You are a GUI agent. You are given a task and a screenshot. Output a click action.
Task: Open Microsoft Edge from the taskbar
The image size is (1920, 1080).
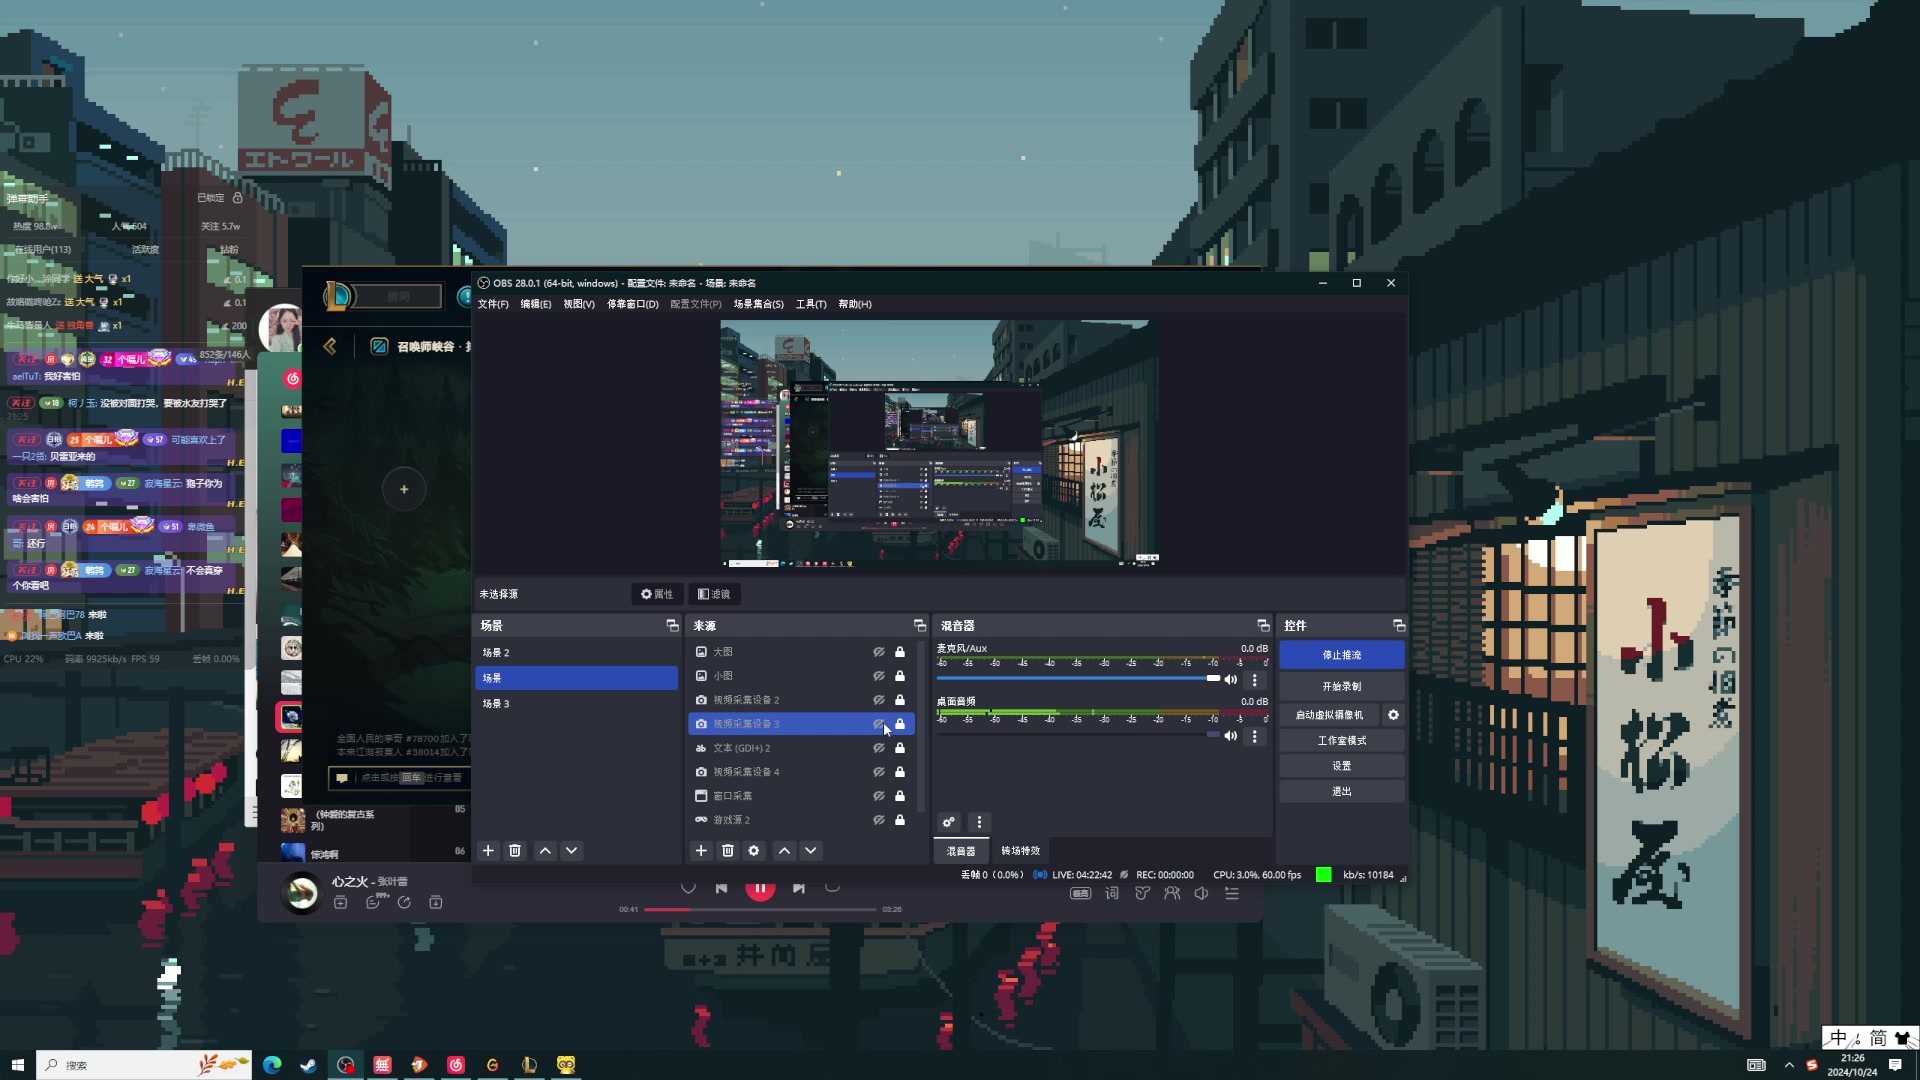click(x=272, y=1065)
